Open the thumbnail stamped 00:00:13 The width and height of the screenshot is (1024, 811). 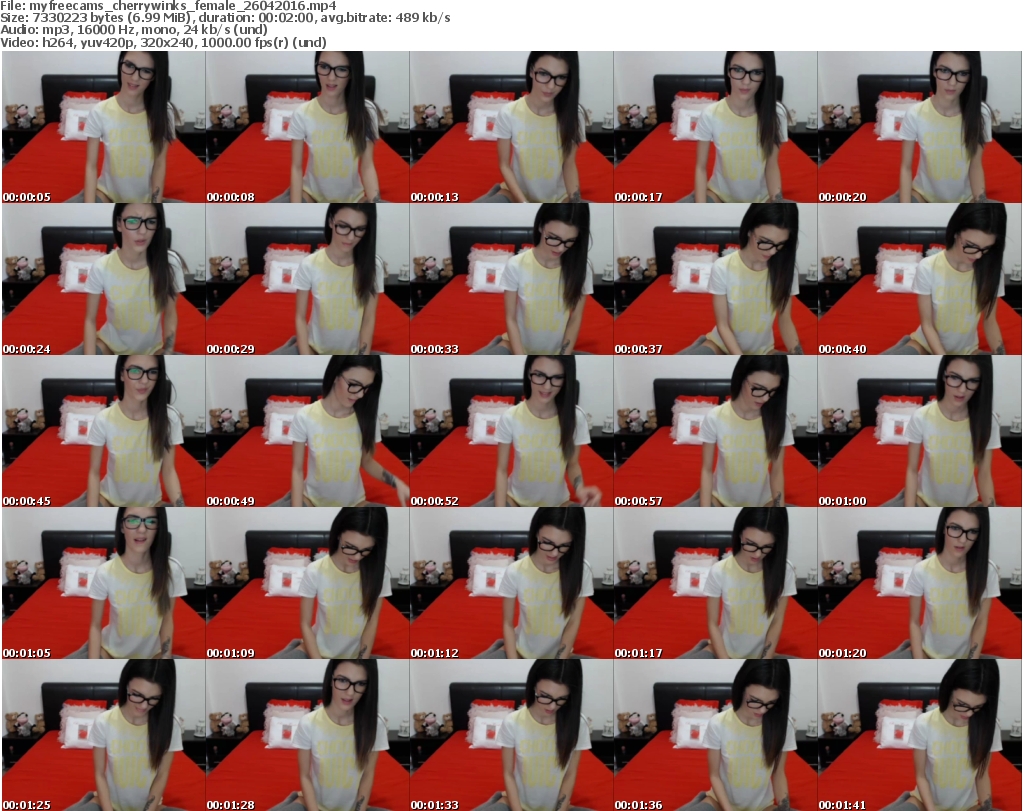[511, 127]
